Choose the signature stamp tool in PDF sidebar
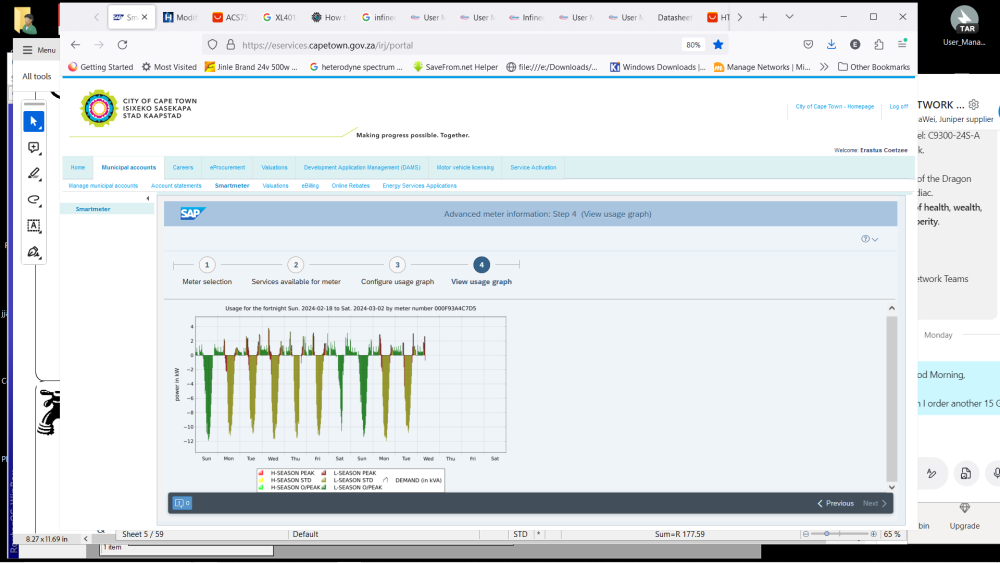Screen dimensions: 1000x563 click(x=34, y=252)
